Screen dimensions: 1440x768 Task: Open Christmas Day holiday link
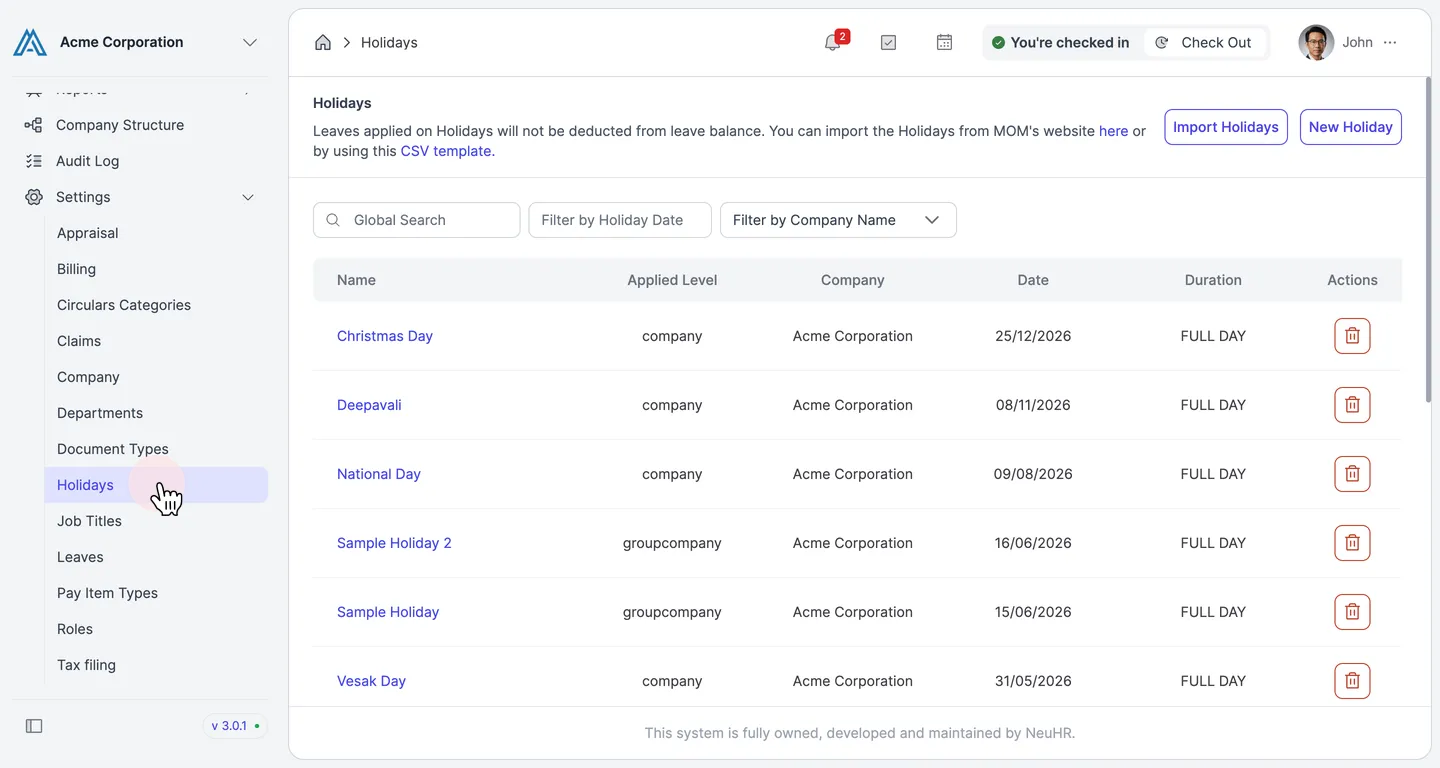tap(385, 336)
